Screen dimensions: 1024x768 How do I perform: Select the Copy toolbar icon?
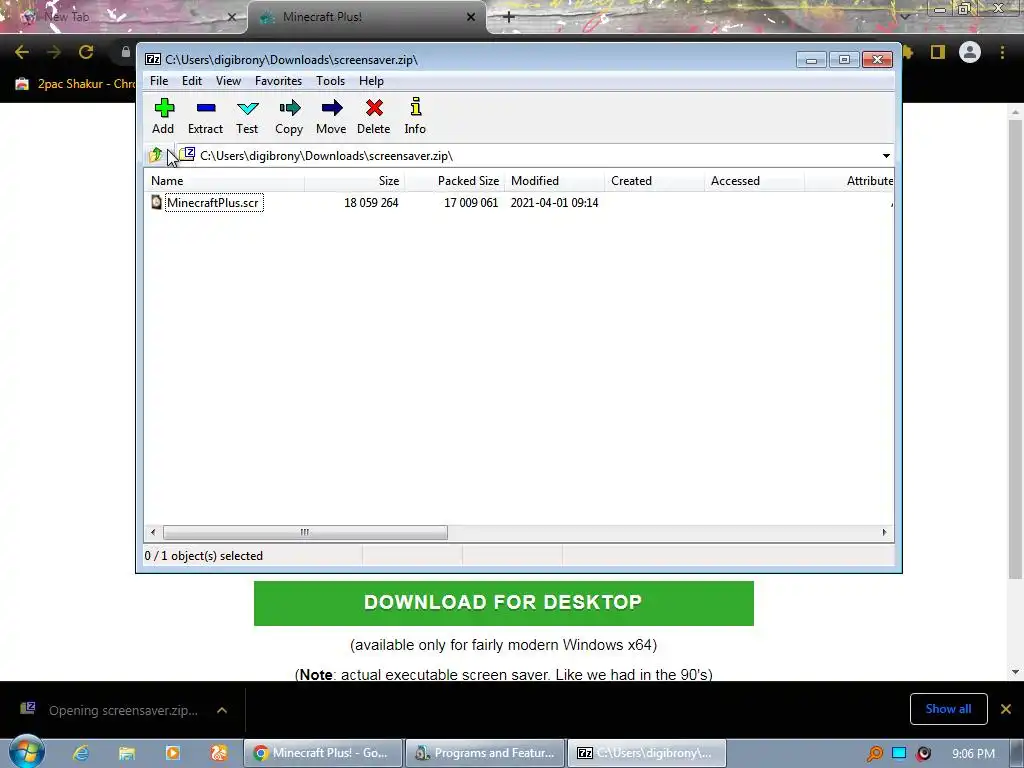(289, 116)
